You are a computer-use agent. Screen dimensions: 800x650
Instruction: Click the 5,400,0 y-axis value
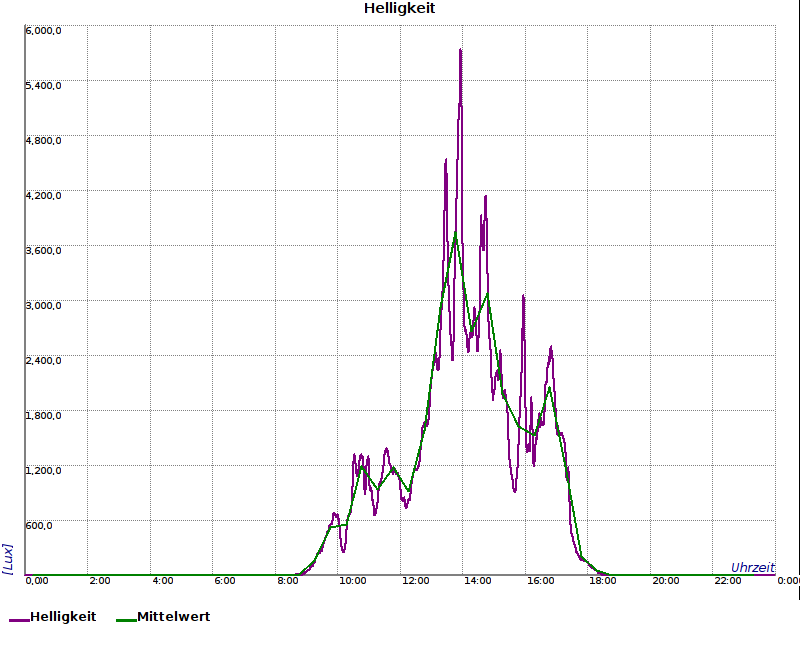point(43,85)
